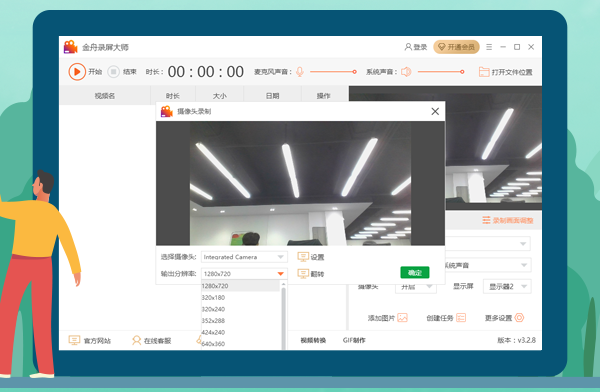Click the 开通会员 membership button

(x=456, y=47)
